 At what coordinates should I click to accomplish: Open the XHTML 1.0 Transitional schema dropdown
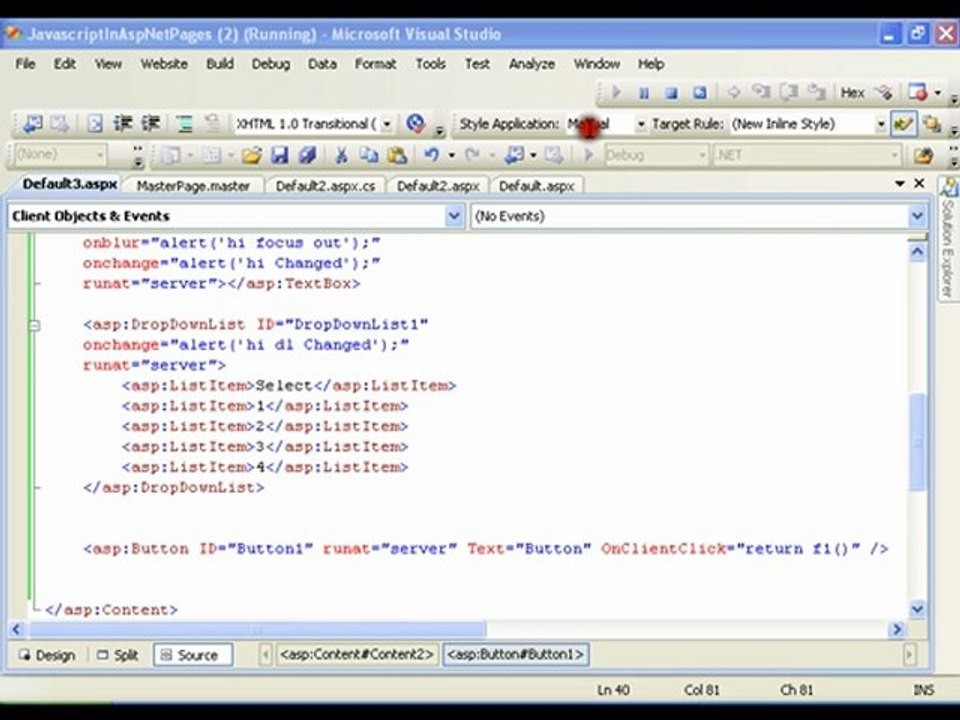point(387,124)
